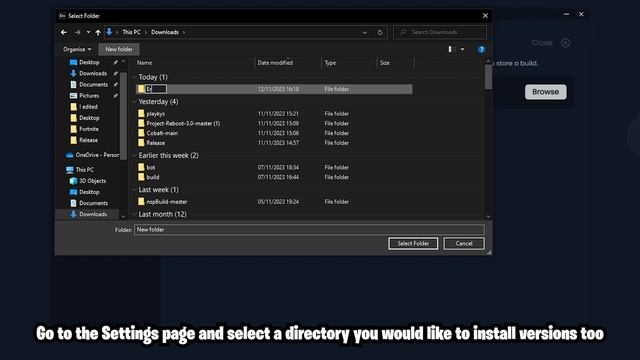Image resolution: width=640 pixels, height=360 pixels.
Task: Click the Cancel button
Action: click(x=464, y=244)
